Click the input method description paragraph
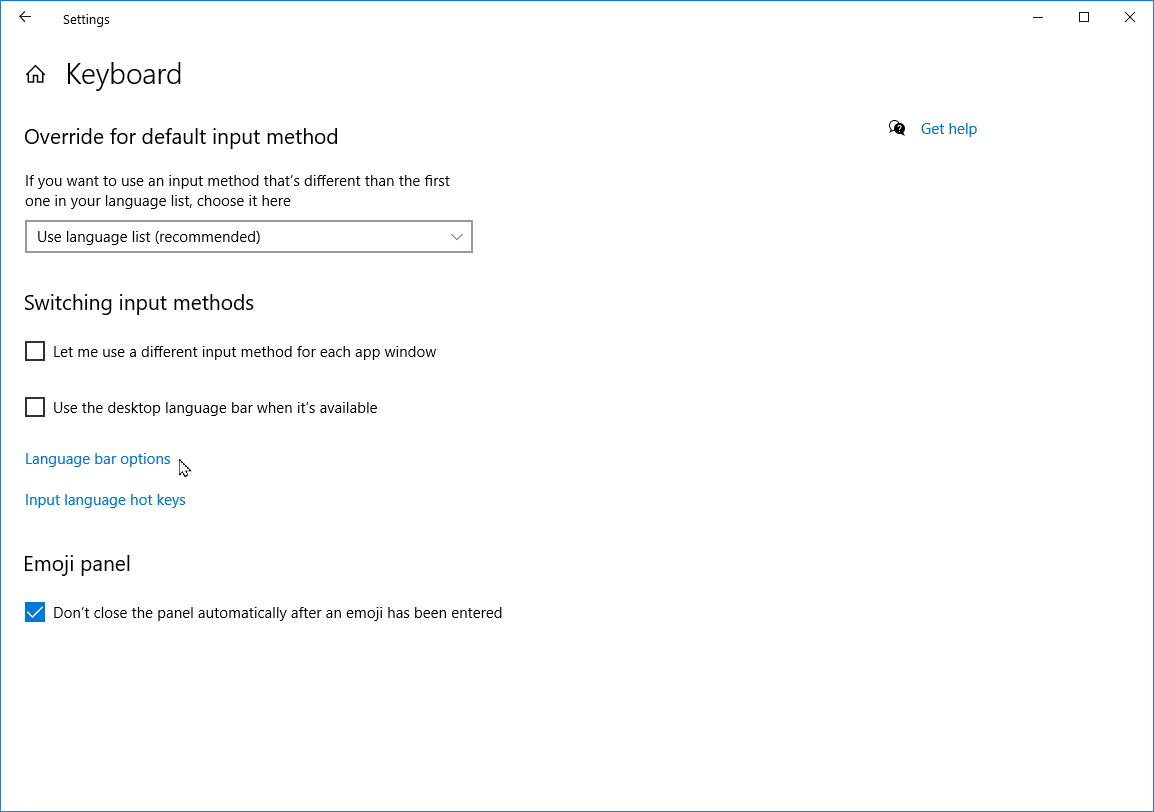Screen dimensions: 1154x812 point(237,191)
